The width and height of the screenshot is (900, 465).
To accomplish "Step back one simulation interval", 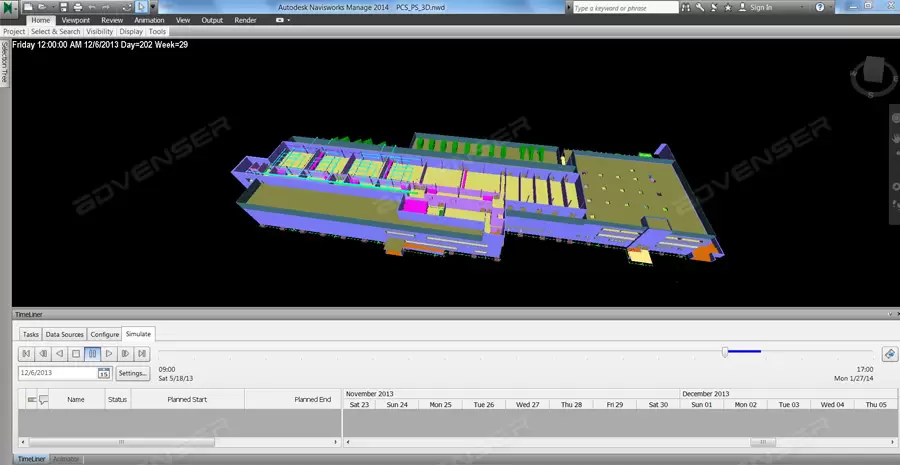I will pos(42,354).
